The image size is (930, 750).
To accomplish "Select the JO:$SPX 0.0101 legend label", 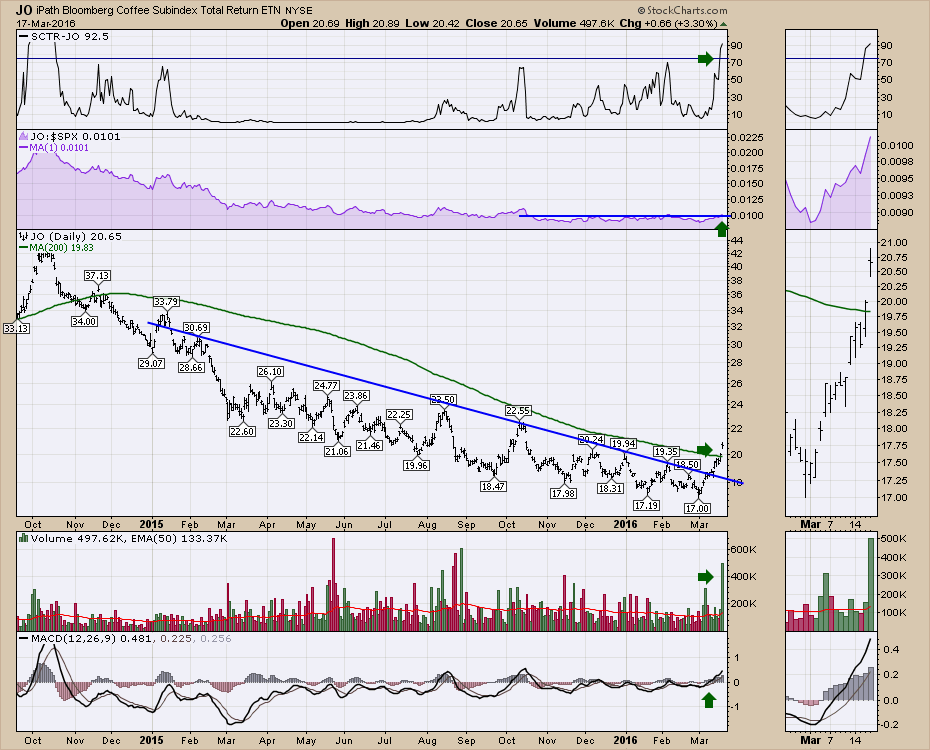I will click(x=75, y=136).
